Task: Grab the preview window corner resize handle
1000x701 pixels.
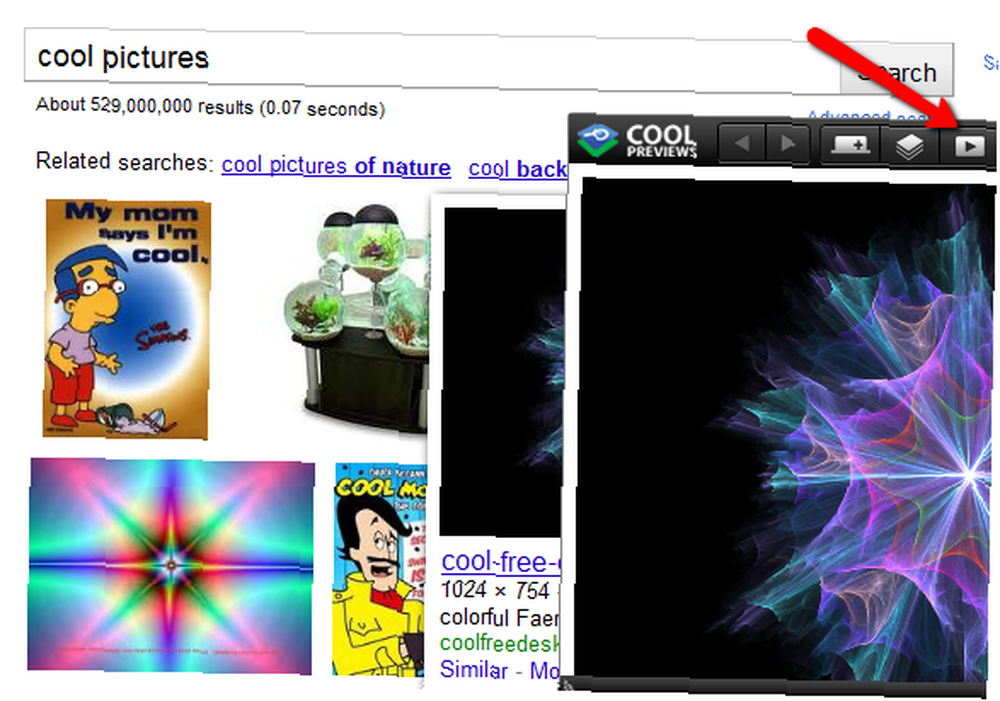Action: [566, 685]
